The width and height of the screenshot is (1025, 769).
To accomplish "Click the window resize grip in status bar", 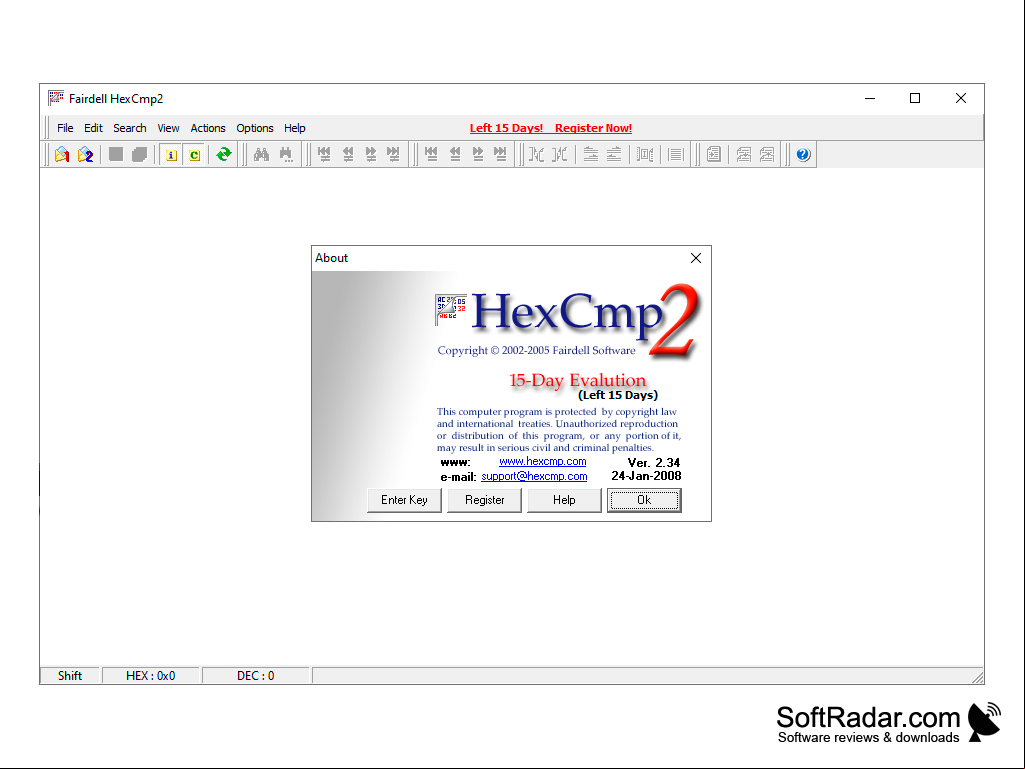I will point(977,677).
